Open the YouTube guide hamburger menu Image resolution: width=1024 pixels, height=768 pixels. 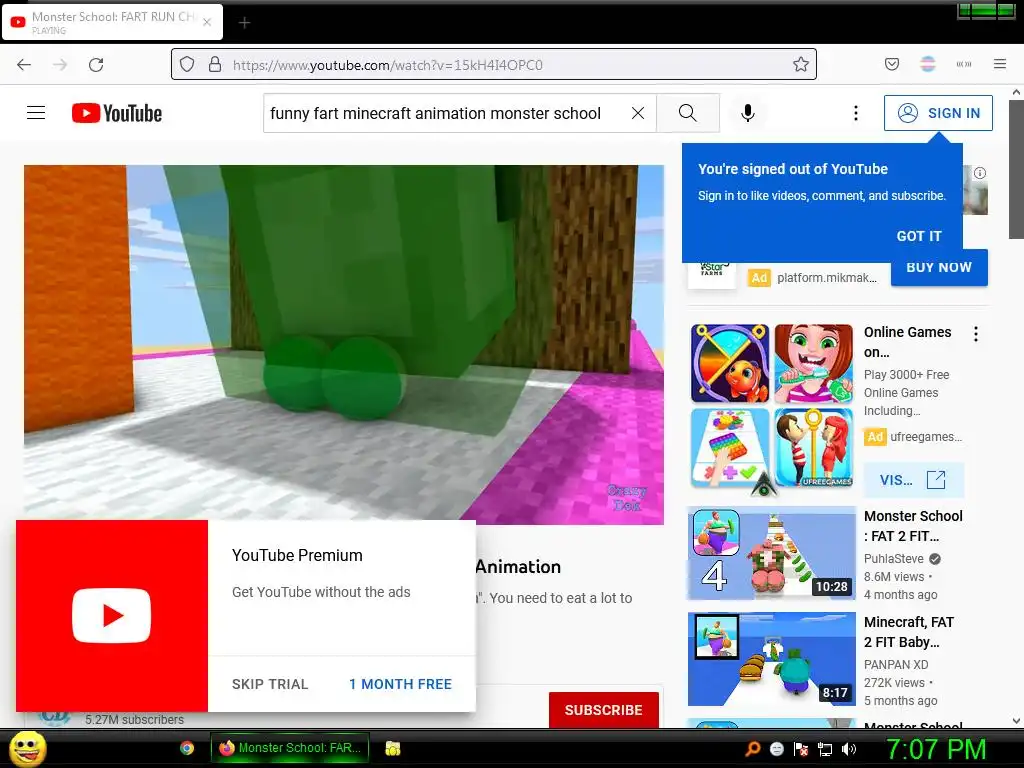tap(36, 113)
